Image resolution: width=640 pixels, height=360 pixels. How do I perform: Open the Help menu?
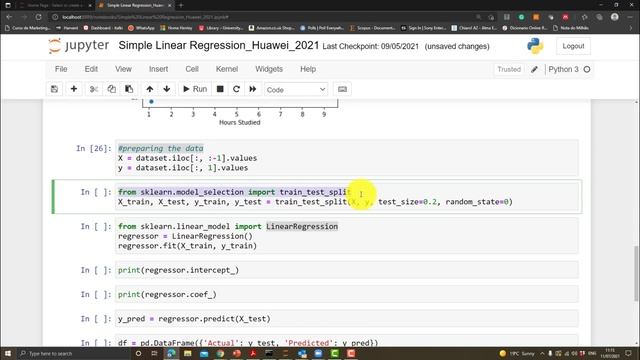[308, 69]
